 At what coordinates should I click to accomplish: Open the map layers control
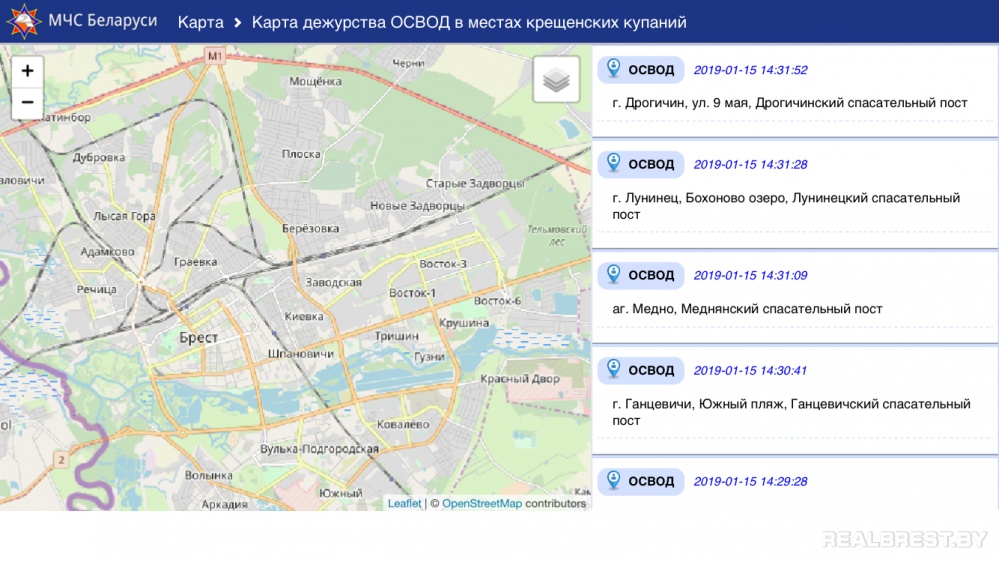point(556,80)
